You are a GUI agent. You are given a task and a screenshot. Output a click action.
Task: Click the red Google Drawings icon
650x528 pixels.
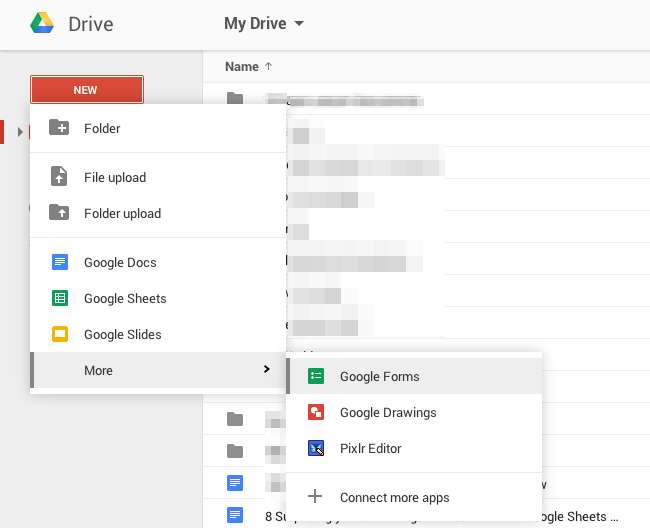point(315,412)
